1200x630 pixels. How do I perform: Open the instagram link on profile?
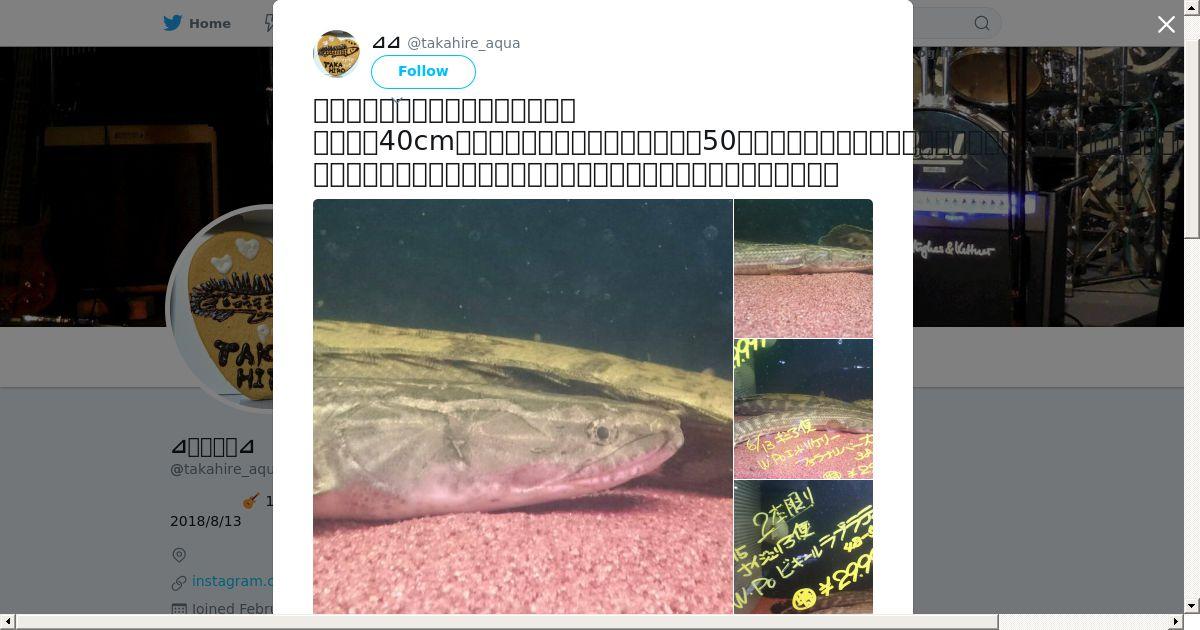232,581
